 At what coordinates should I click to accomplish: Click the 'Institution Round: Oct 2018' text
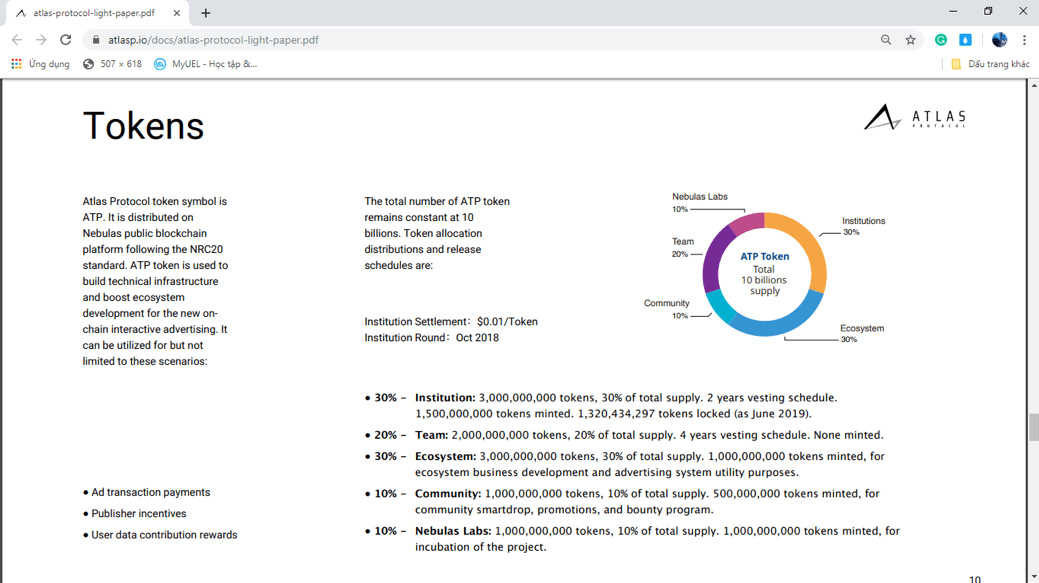click(x=431, y=337)
